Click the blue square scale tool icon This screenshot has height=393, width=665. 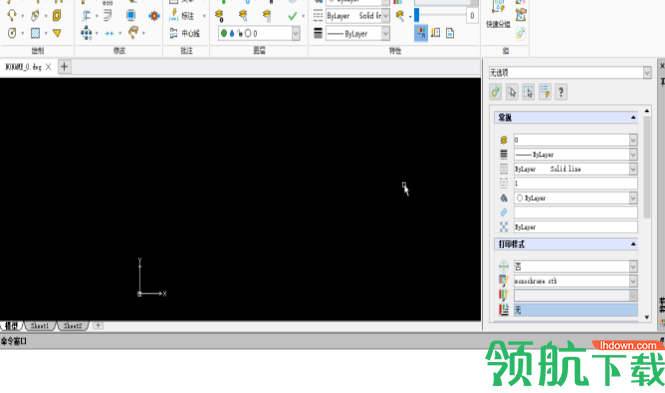click(131, 16)
